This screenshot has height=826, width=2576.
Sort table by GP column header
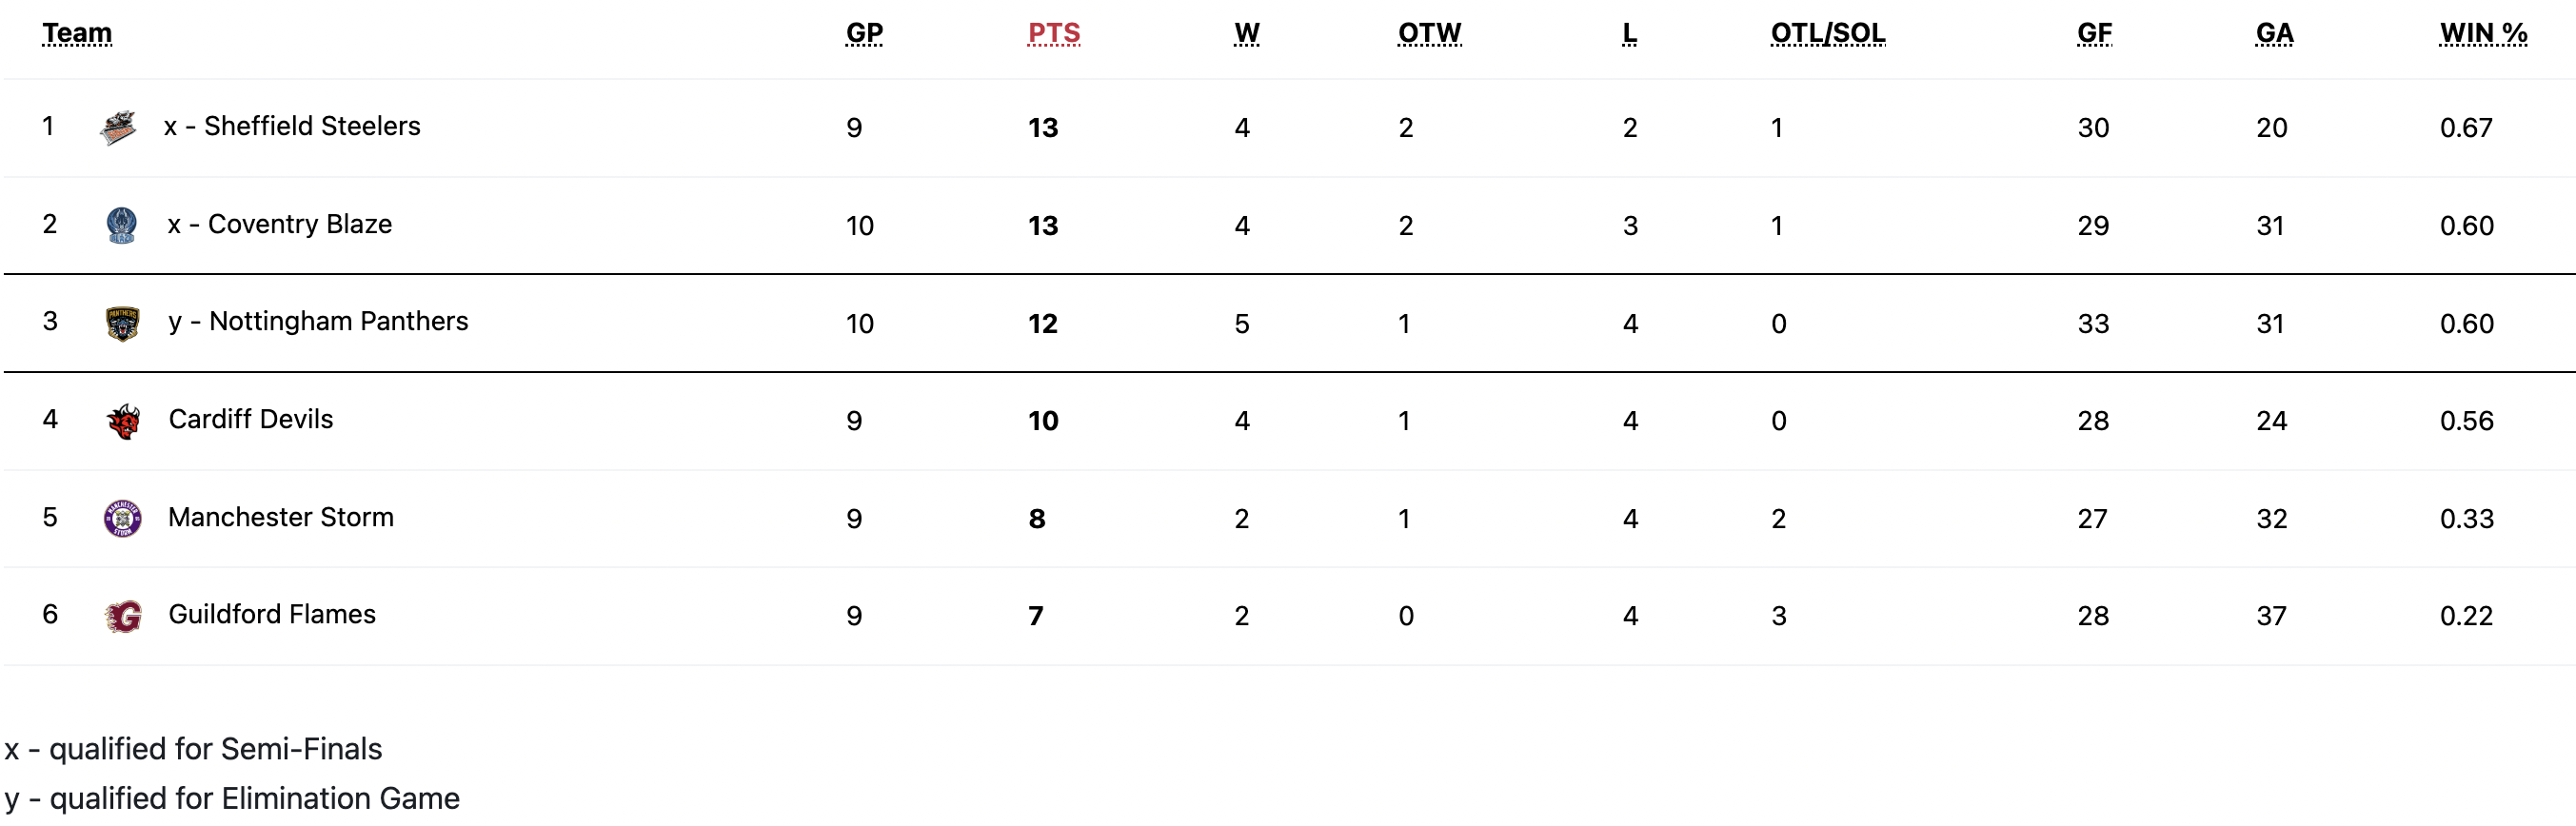tap(863, 33)
